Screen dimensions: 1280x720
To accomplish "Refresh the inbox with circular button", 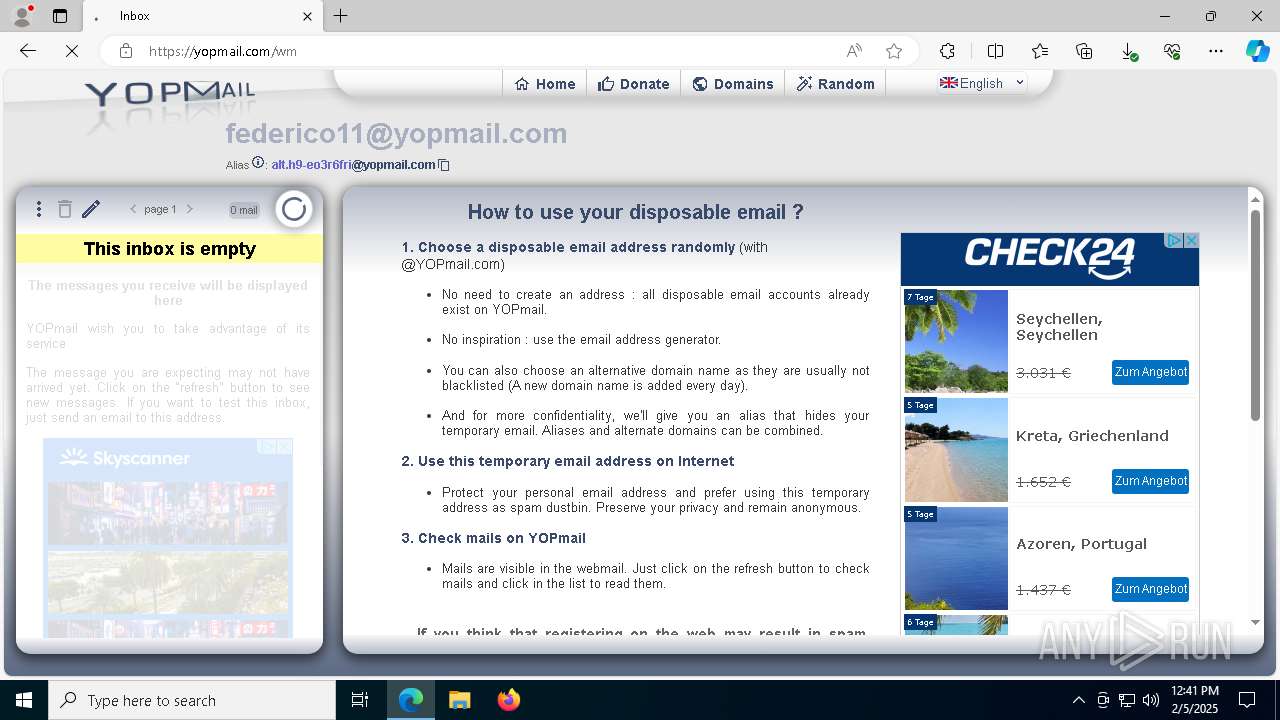I will pyautogui.click(x=294, y=209).
